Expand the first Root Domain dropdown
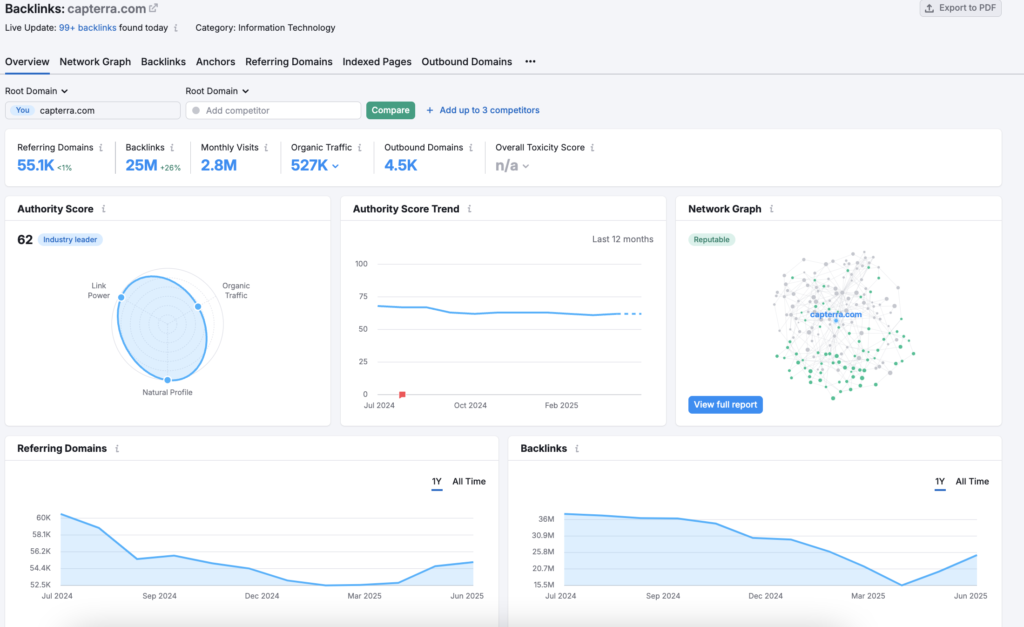This screenshot has height=627, width=1024. (37, 91)
